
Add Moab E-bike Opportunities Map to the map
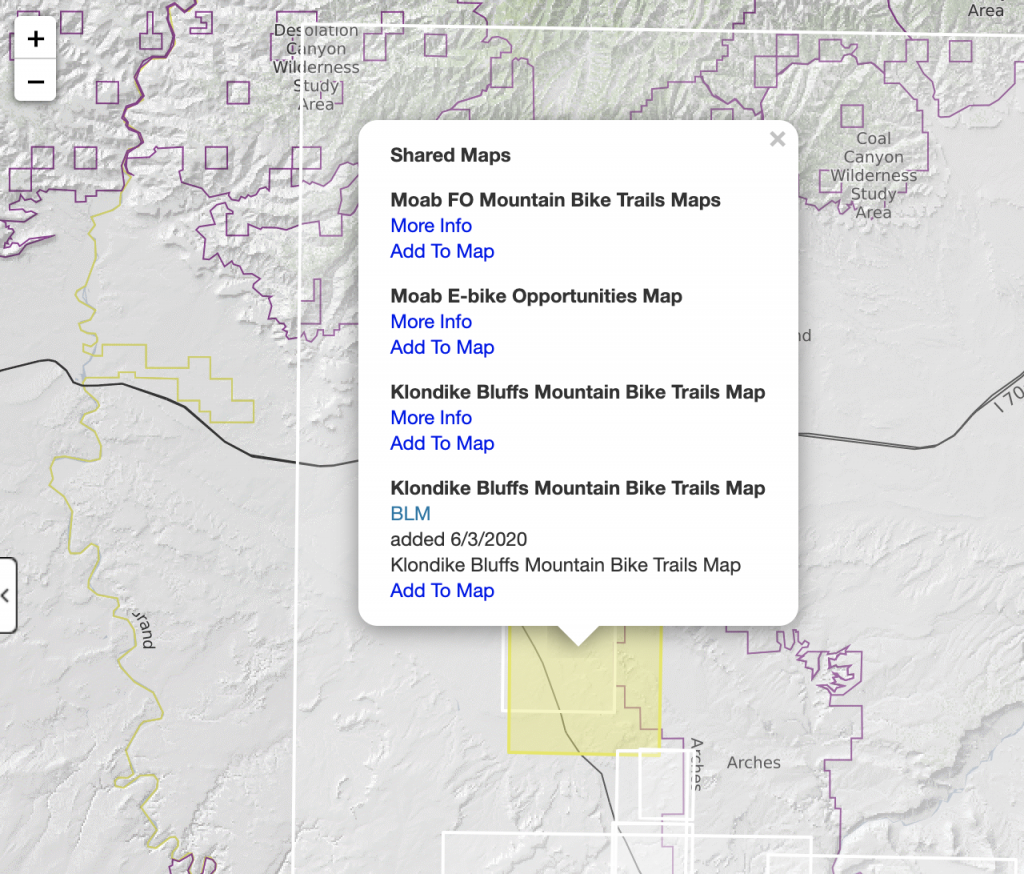(x=442, y=347)
